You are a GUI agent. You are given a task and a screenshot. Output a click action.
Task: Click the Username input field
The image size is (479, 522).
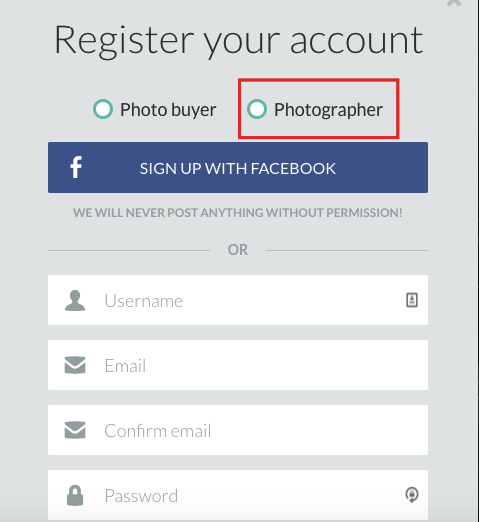tap(238, 300)
